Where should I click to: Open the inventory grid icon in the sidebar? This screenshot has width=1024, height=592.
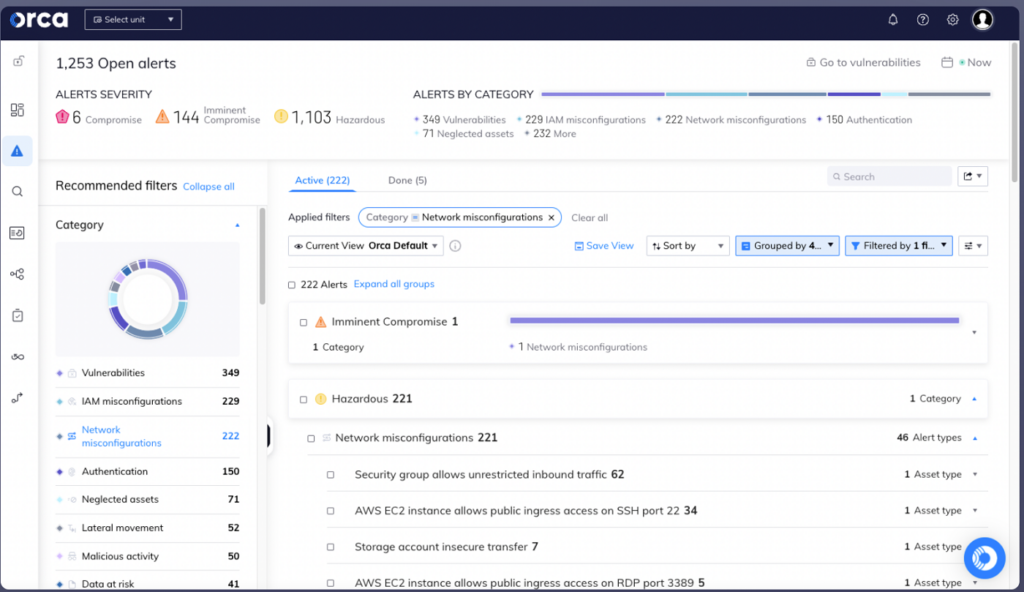point(16,110)
